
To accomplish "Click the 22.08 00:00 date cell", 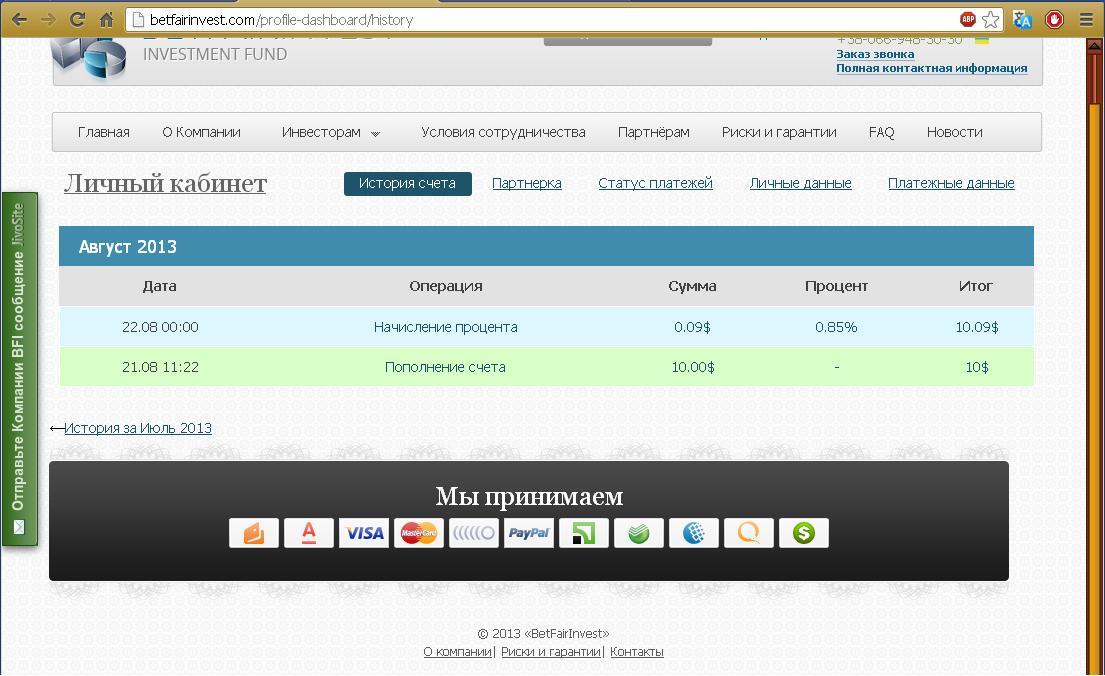I will [160, 327].
